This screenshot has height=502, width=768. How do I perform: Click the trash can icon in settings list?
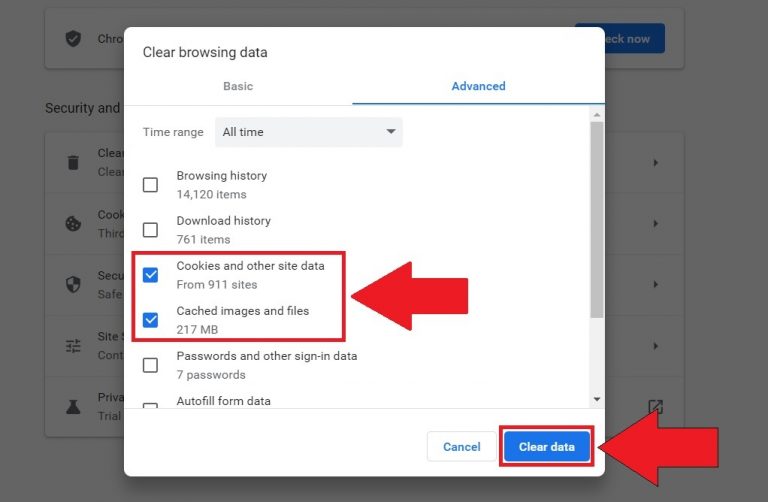point(73,162)
